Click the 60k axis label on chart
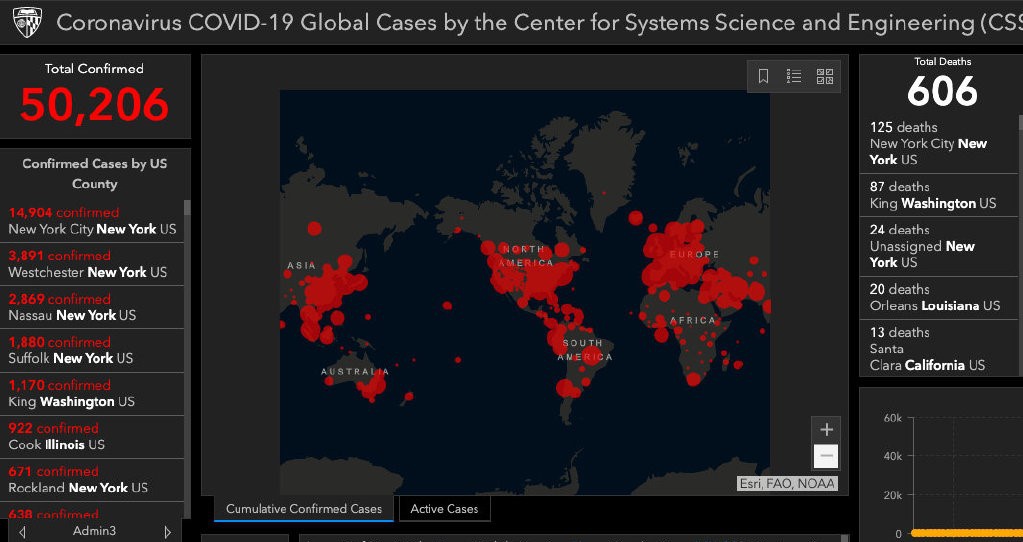The height and width of the screenshot is (542, 1023). click(893, 417)
